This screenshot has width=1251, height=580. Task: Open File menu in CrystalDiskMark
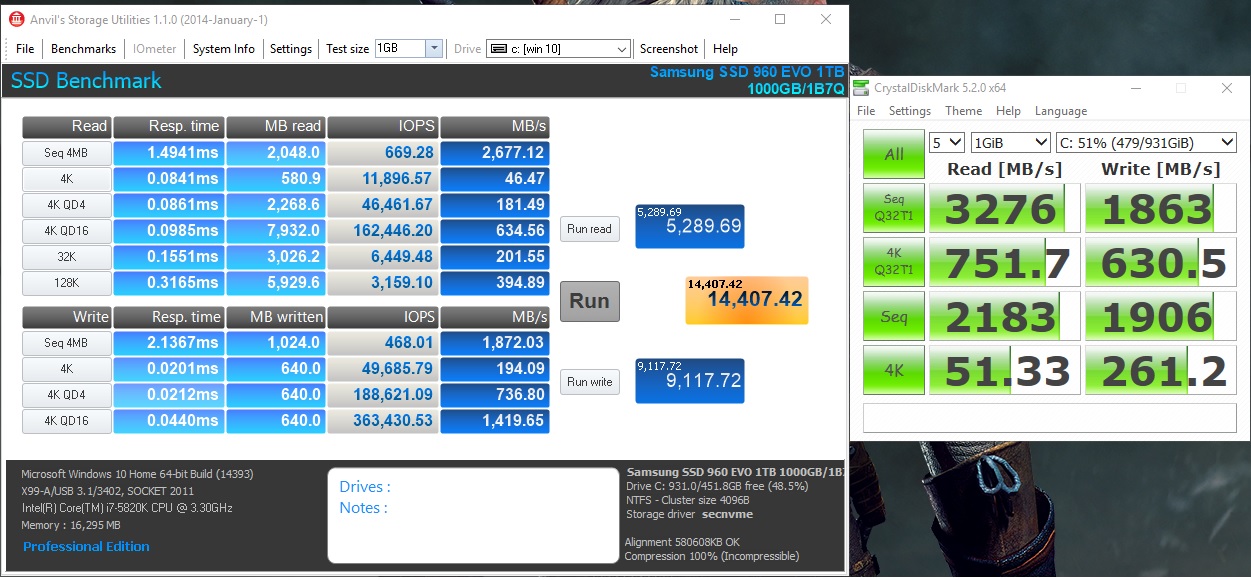pyautogui.click(x=866, y=111)
